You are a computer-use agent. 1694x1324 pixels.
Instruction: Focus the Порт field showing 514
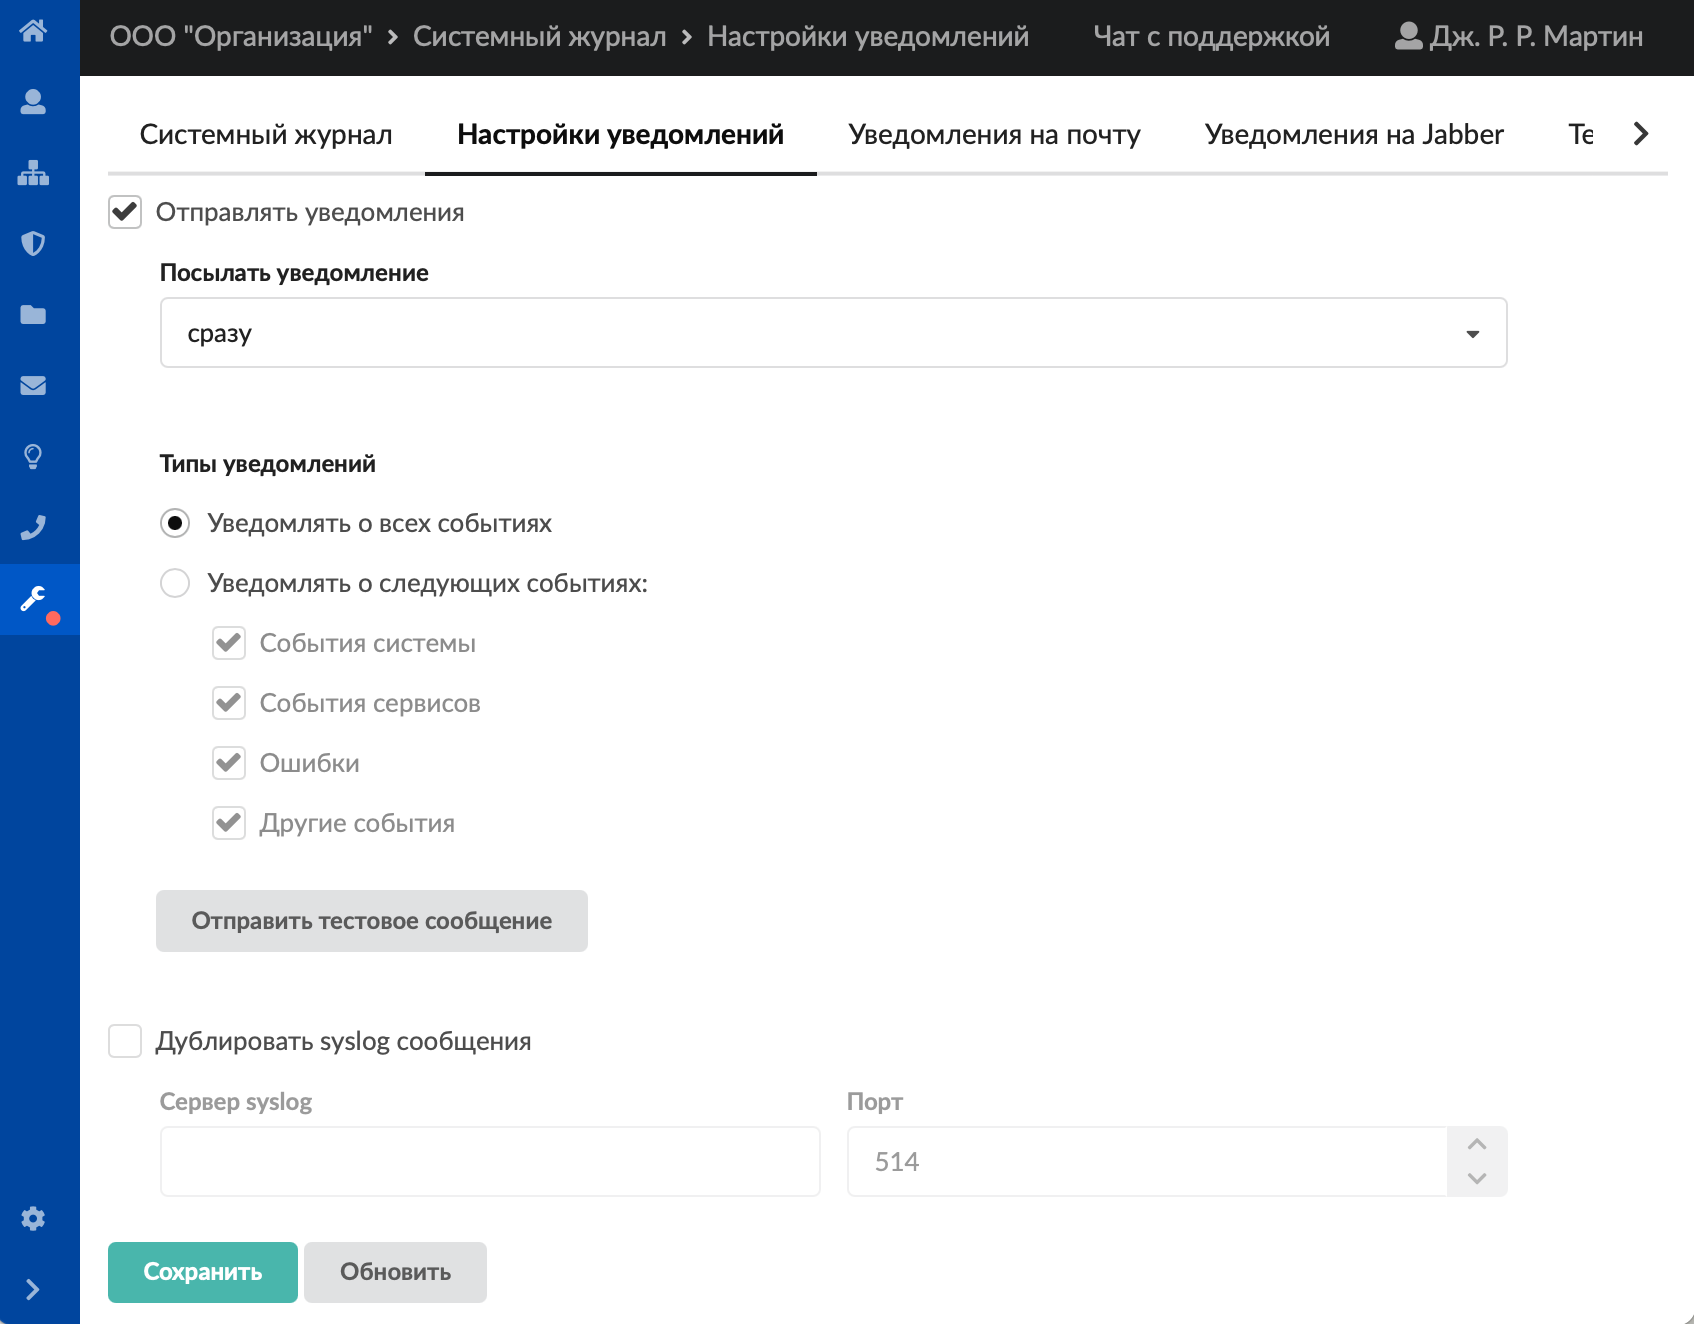click(x=1147, y=1162)
